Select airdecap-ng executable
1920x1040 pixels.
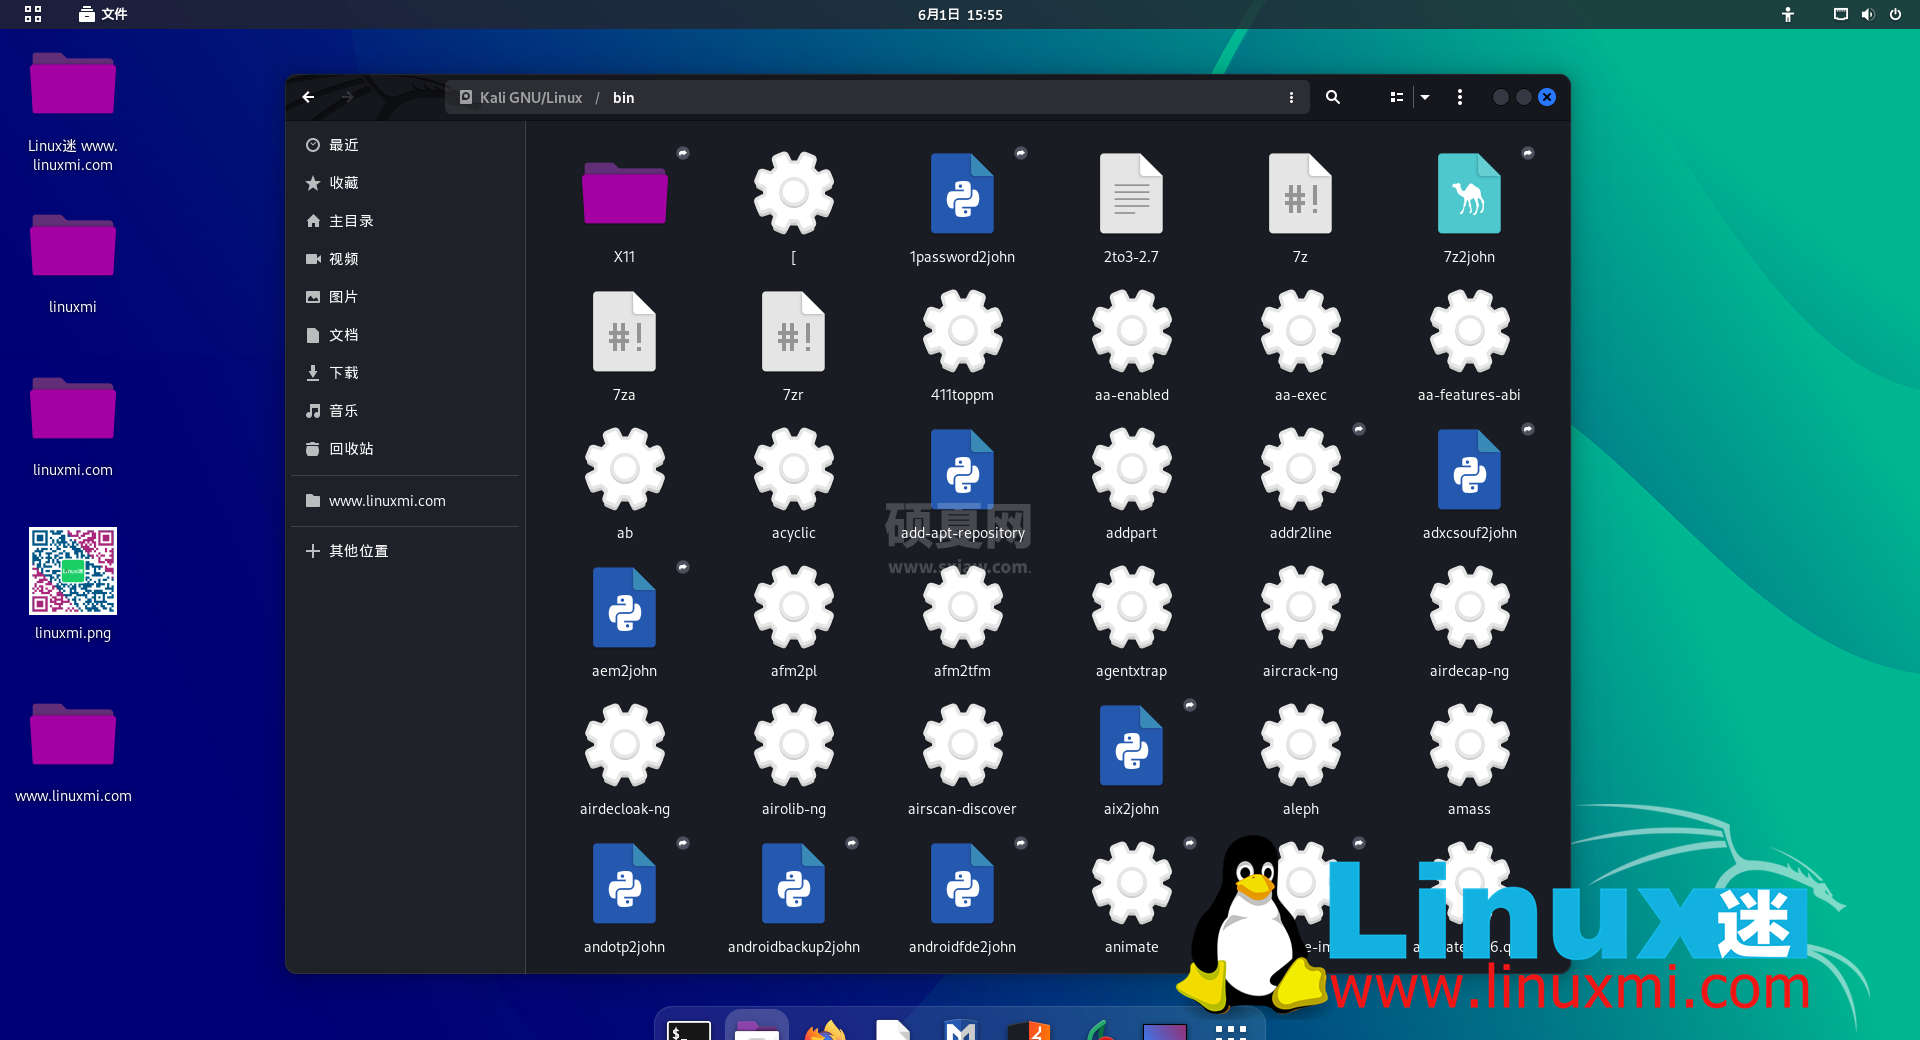pos(1469,621)
